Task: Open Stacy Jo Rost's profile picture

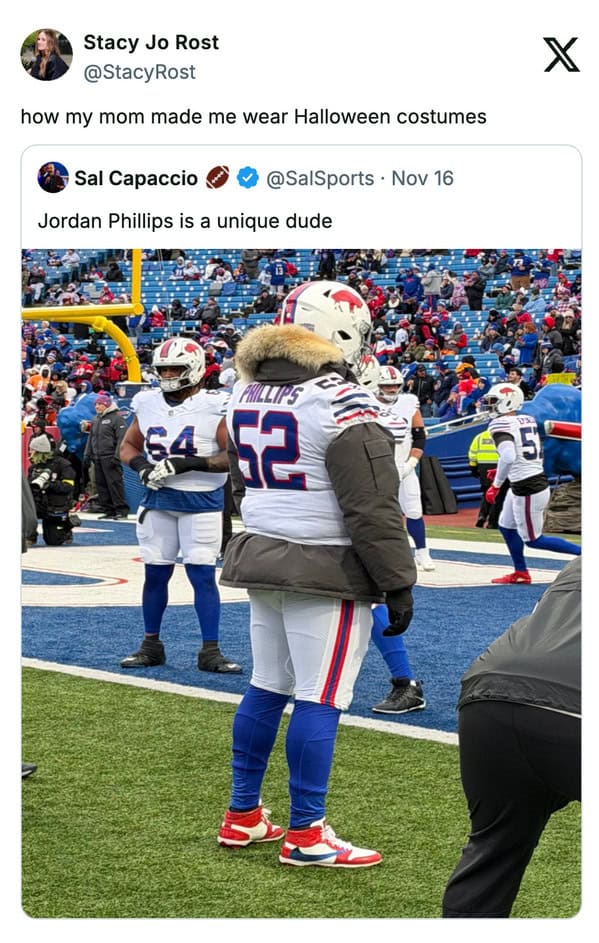Action: (46, 55)
